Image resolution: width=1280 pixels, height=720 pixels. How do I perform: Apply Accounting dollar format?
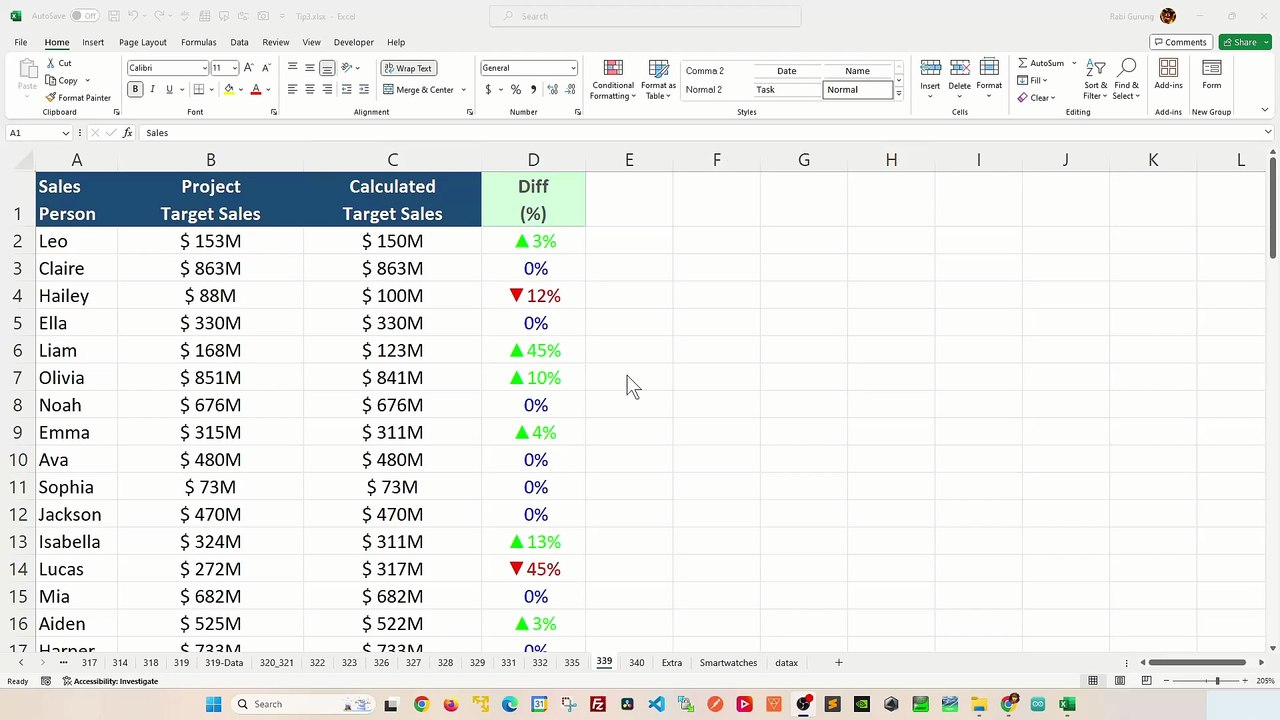pos(488,89)
